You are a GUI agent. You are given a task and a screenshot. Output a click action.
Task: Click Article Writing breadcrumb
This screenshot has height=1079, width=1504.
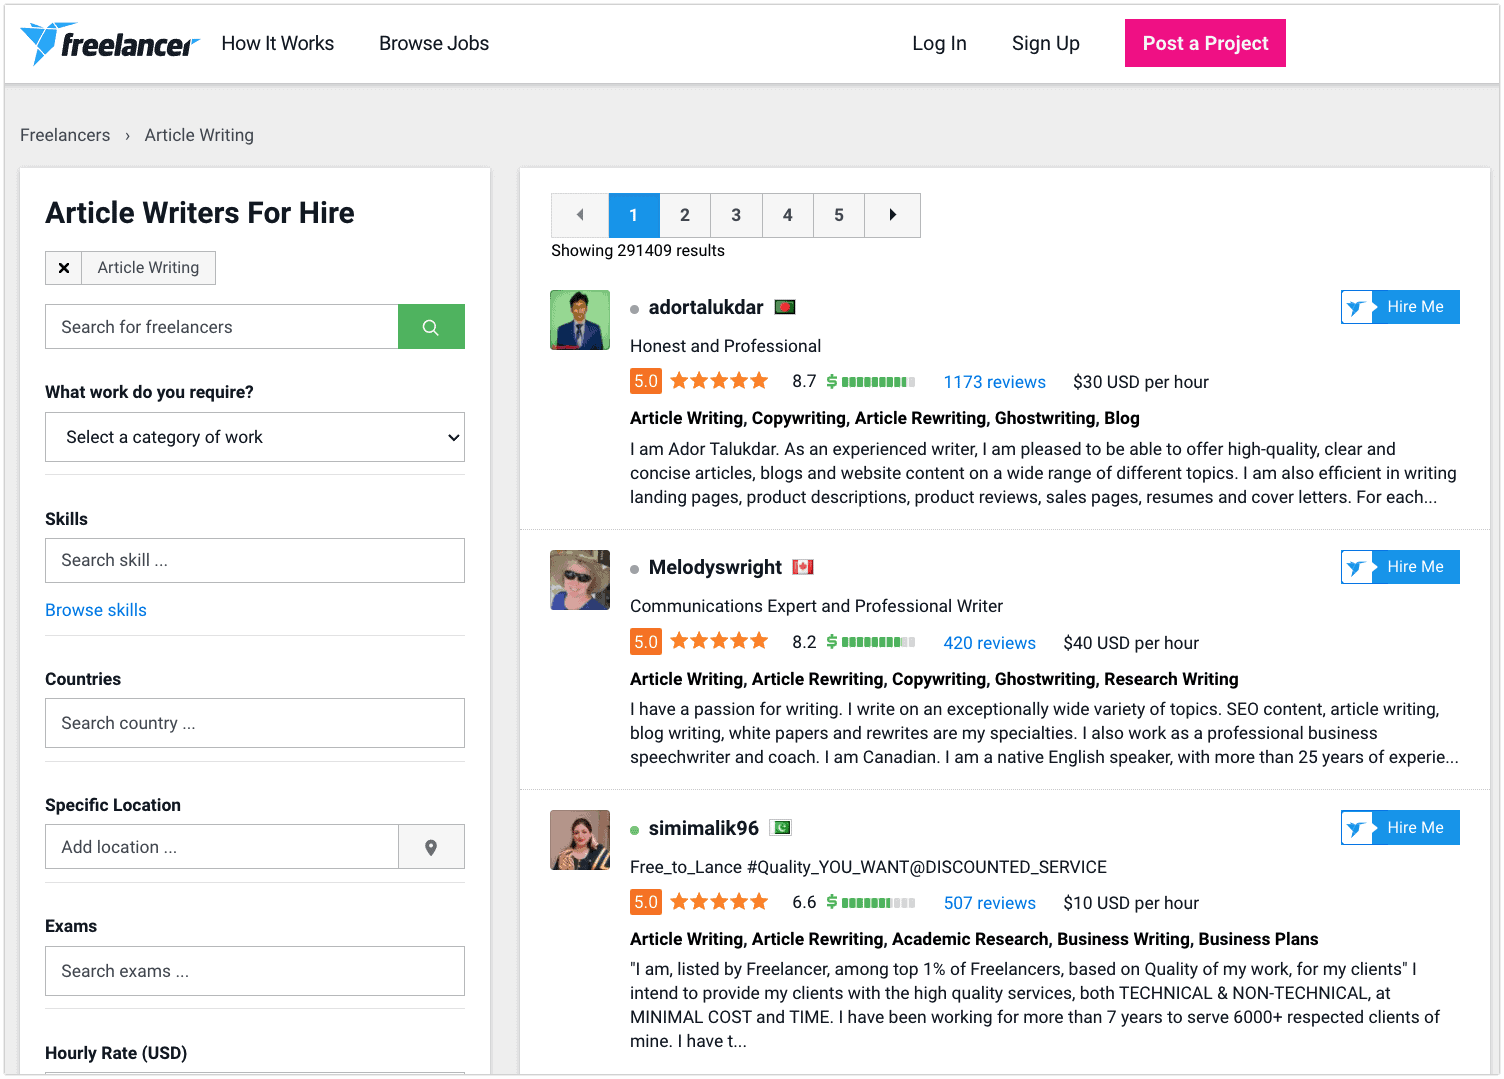click(x=199, y=135)
